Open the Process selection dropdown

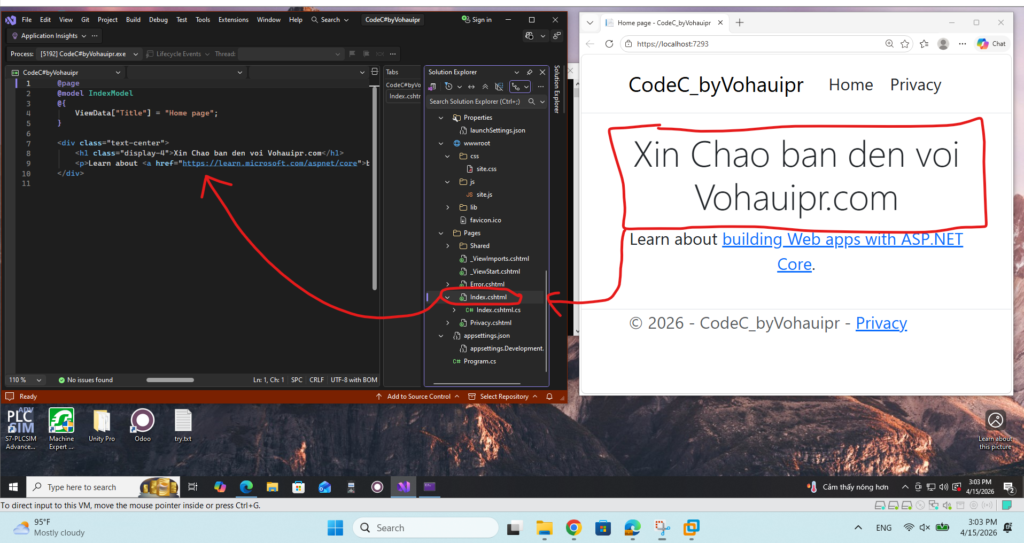(135, 53)
